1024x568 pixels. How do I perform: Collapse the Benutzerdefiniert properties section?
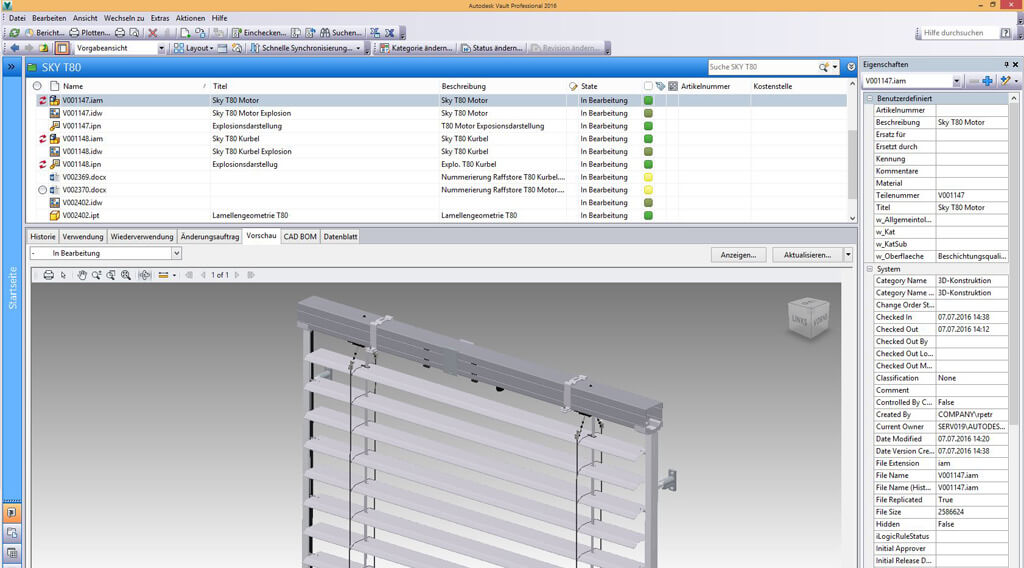click(x=869, y=98)
